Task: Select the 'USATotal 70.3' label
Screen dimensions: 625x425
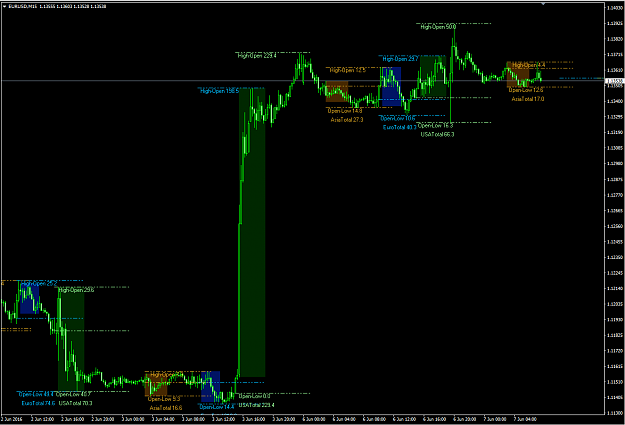Action: (75, 403)
